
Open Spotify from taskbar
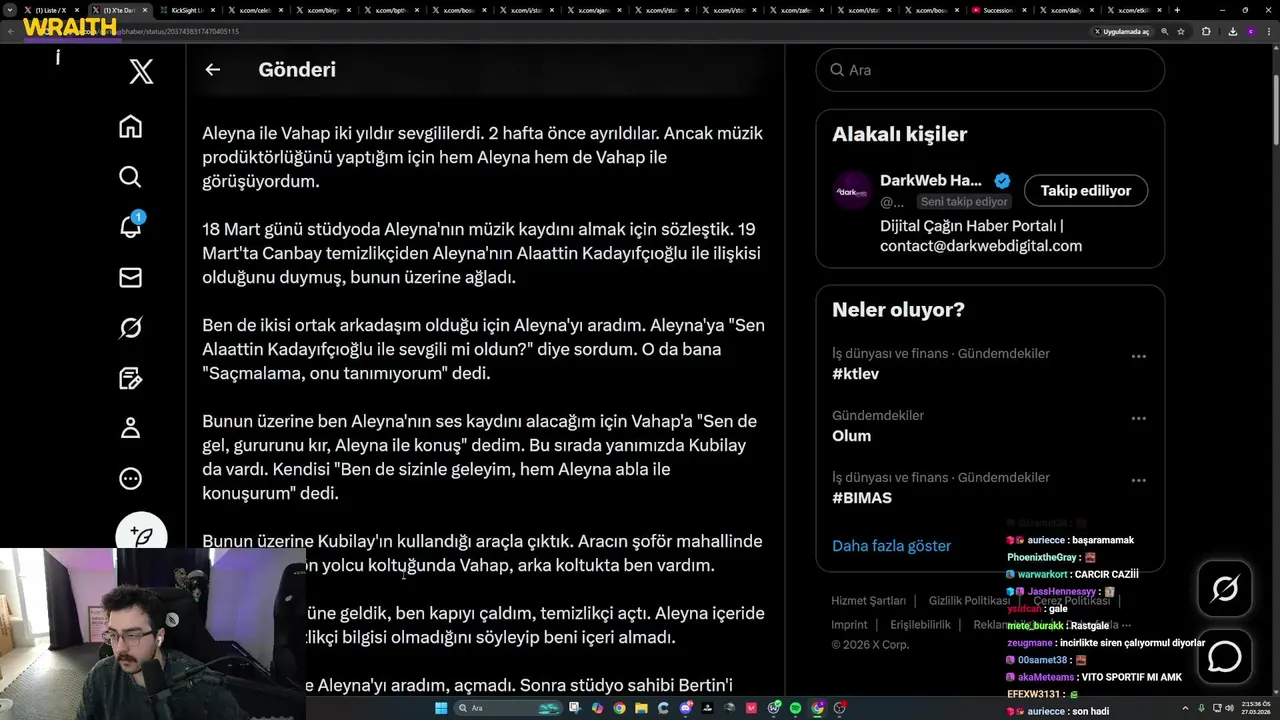795,708
